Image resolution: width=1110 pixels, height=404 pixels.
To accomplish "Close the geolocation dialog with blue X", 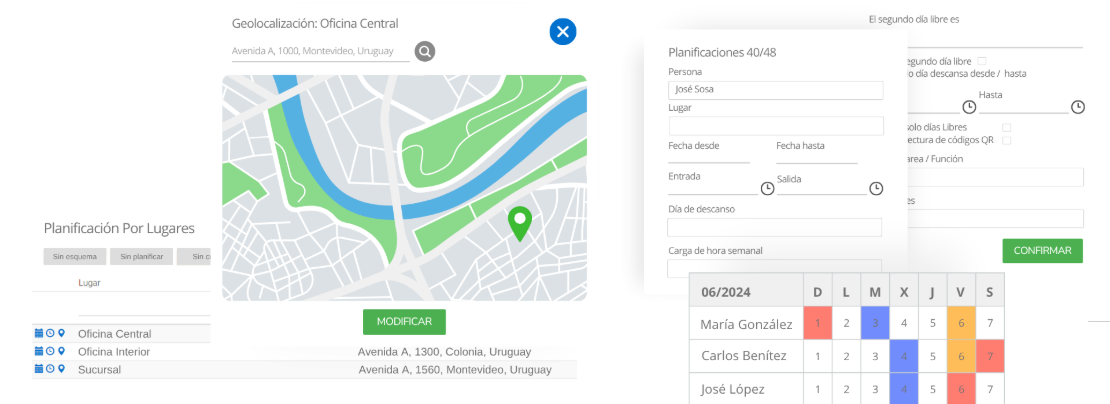I will (x=563, y=31).
